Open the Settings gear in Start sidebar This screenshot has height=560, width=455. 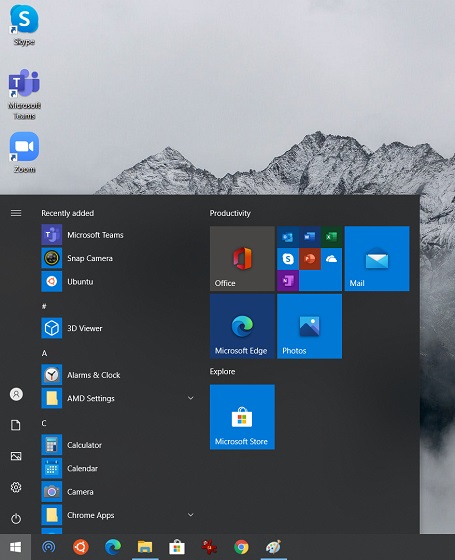pos(16,487)
